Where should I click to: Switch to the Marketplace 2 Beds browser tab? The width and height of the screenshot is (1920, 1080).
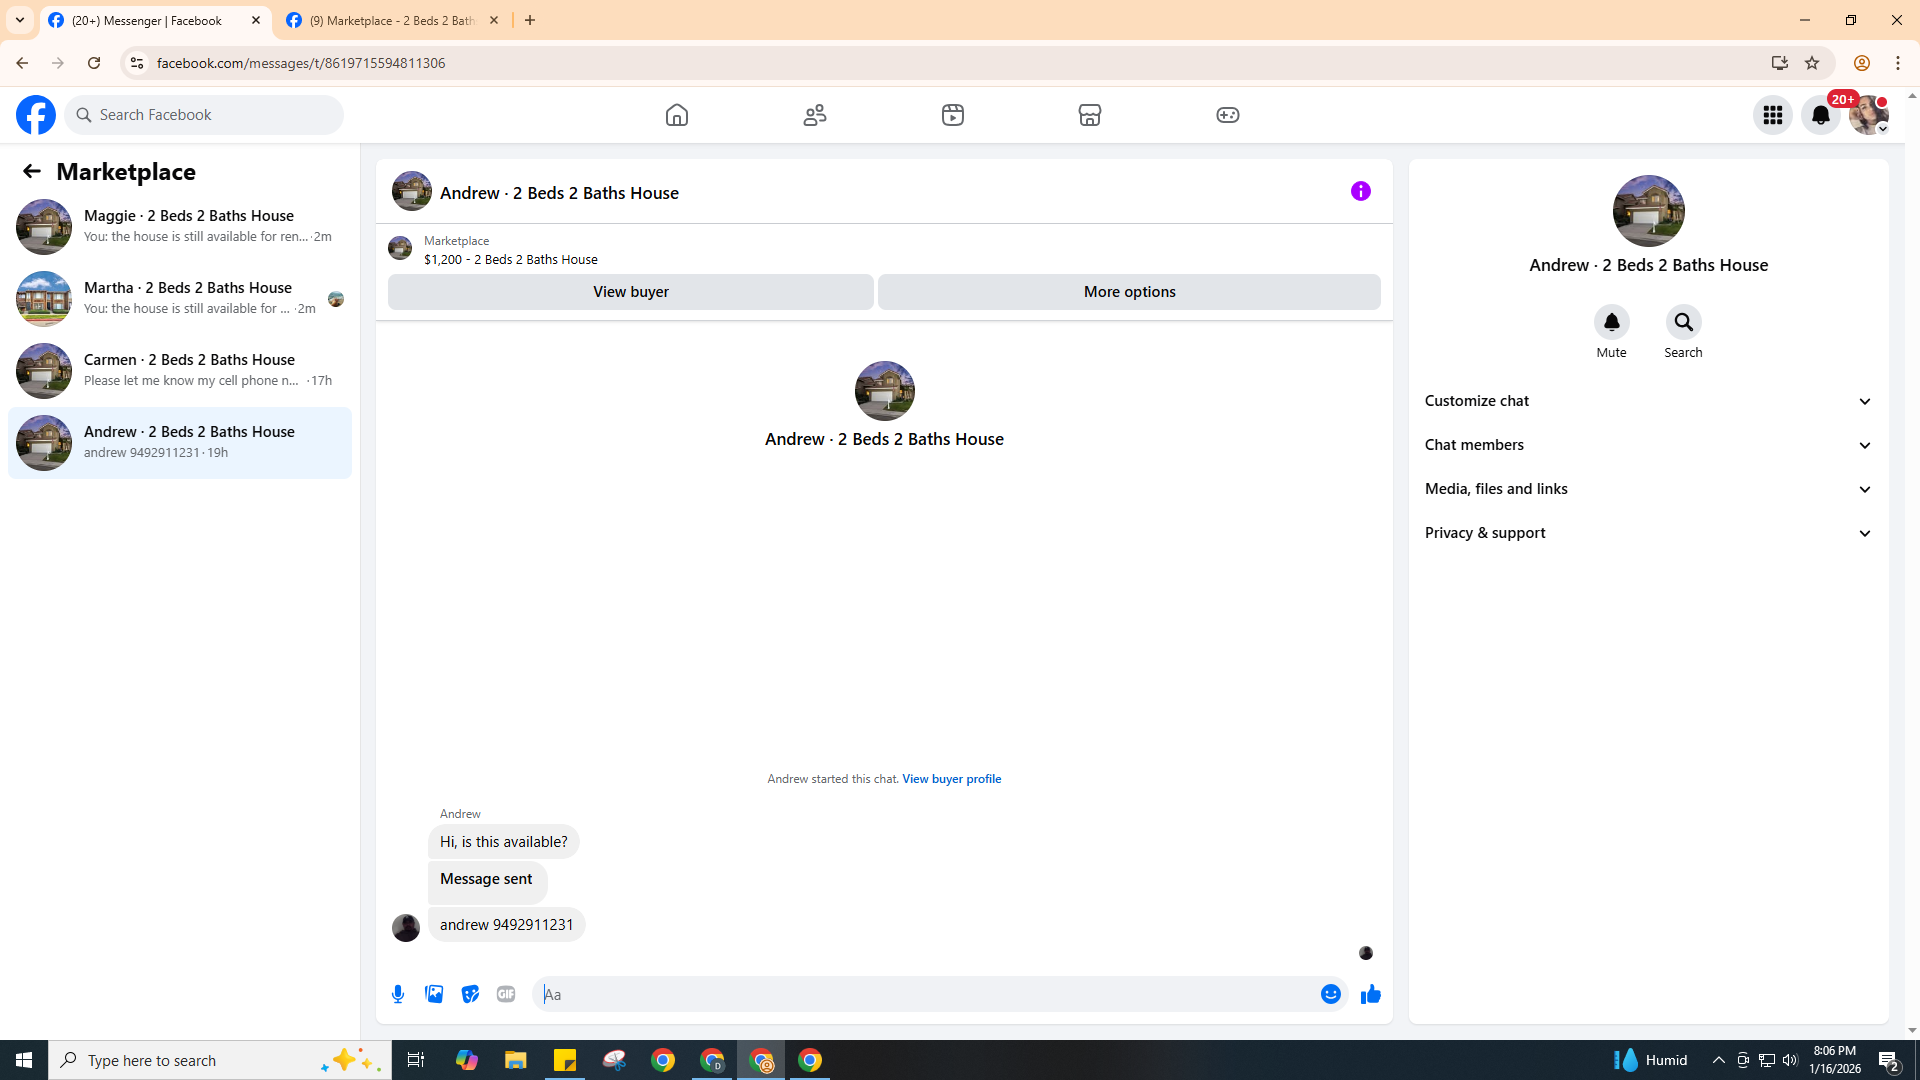pyautogui.click(x=392, y=20)
